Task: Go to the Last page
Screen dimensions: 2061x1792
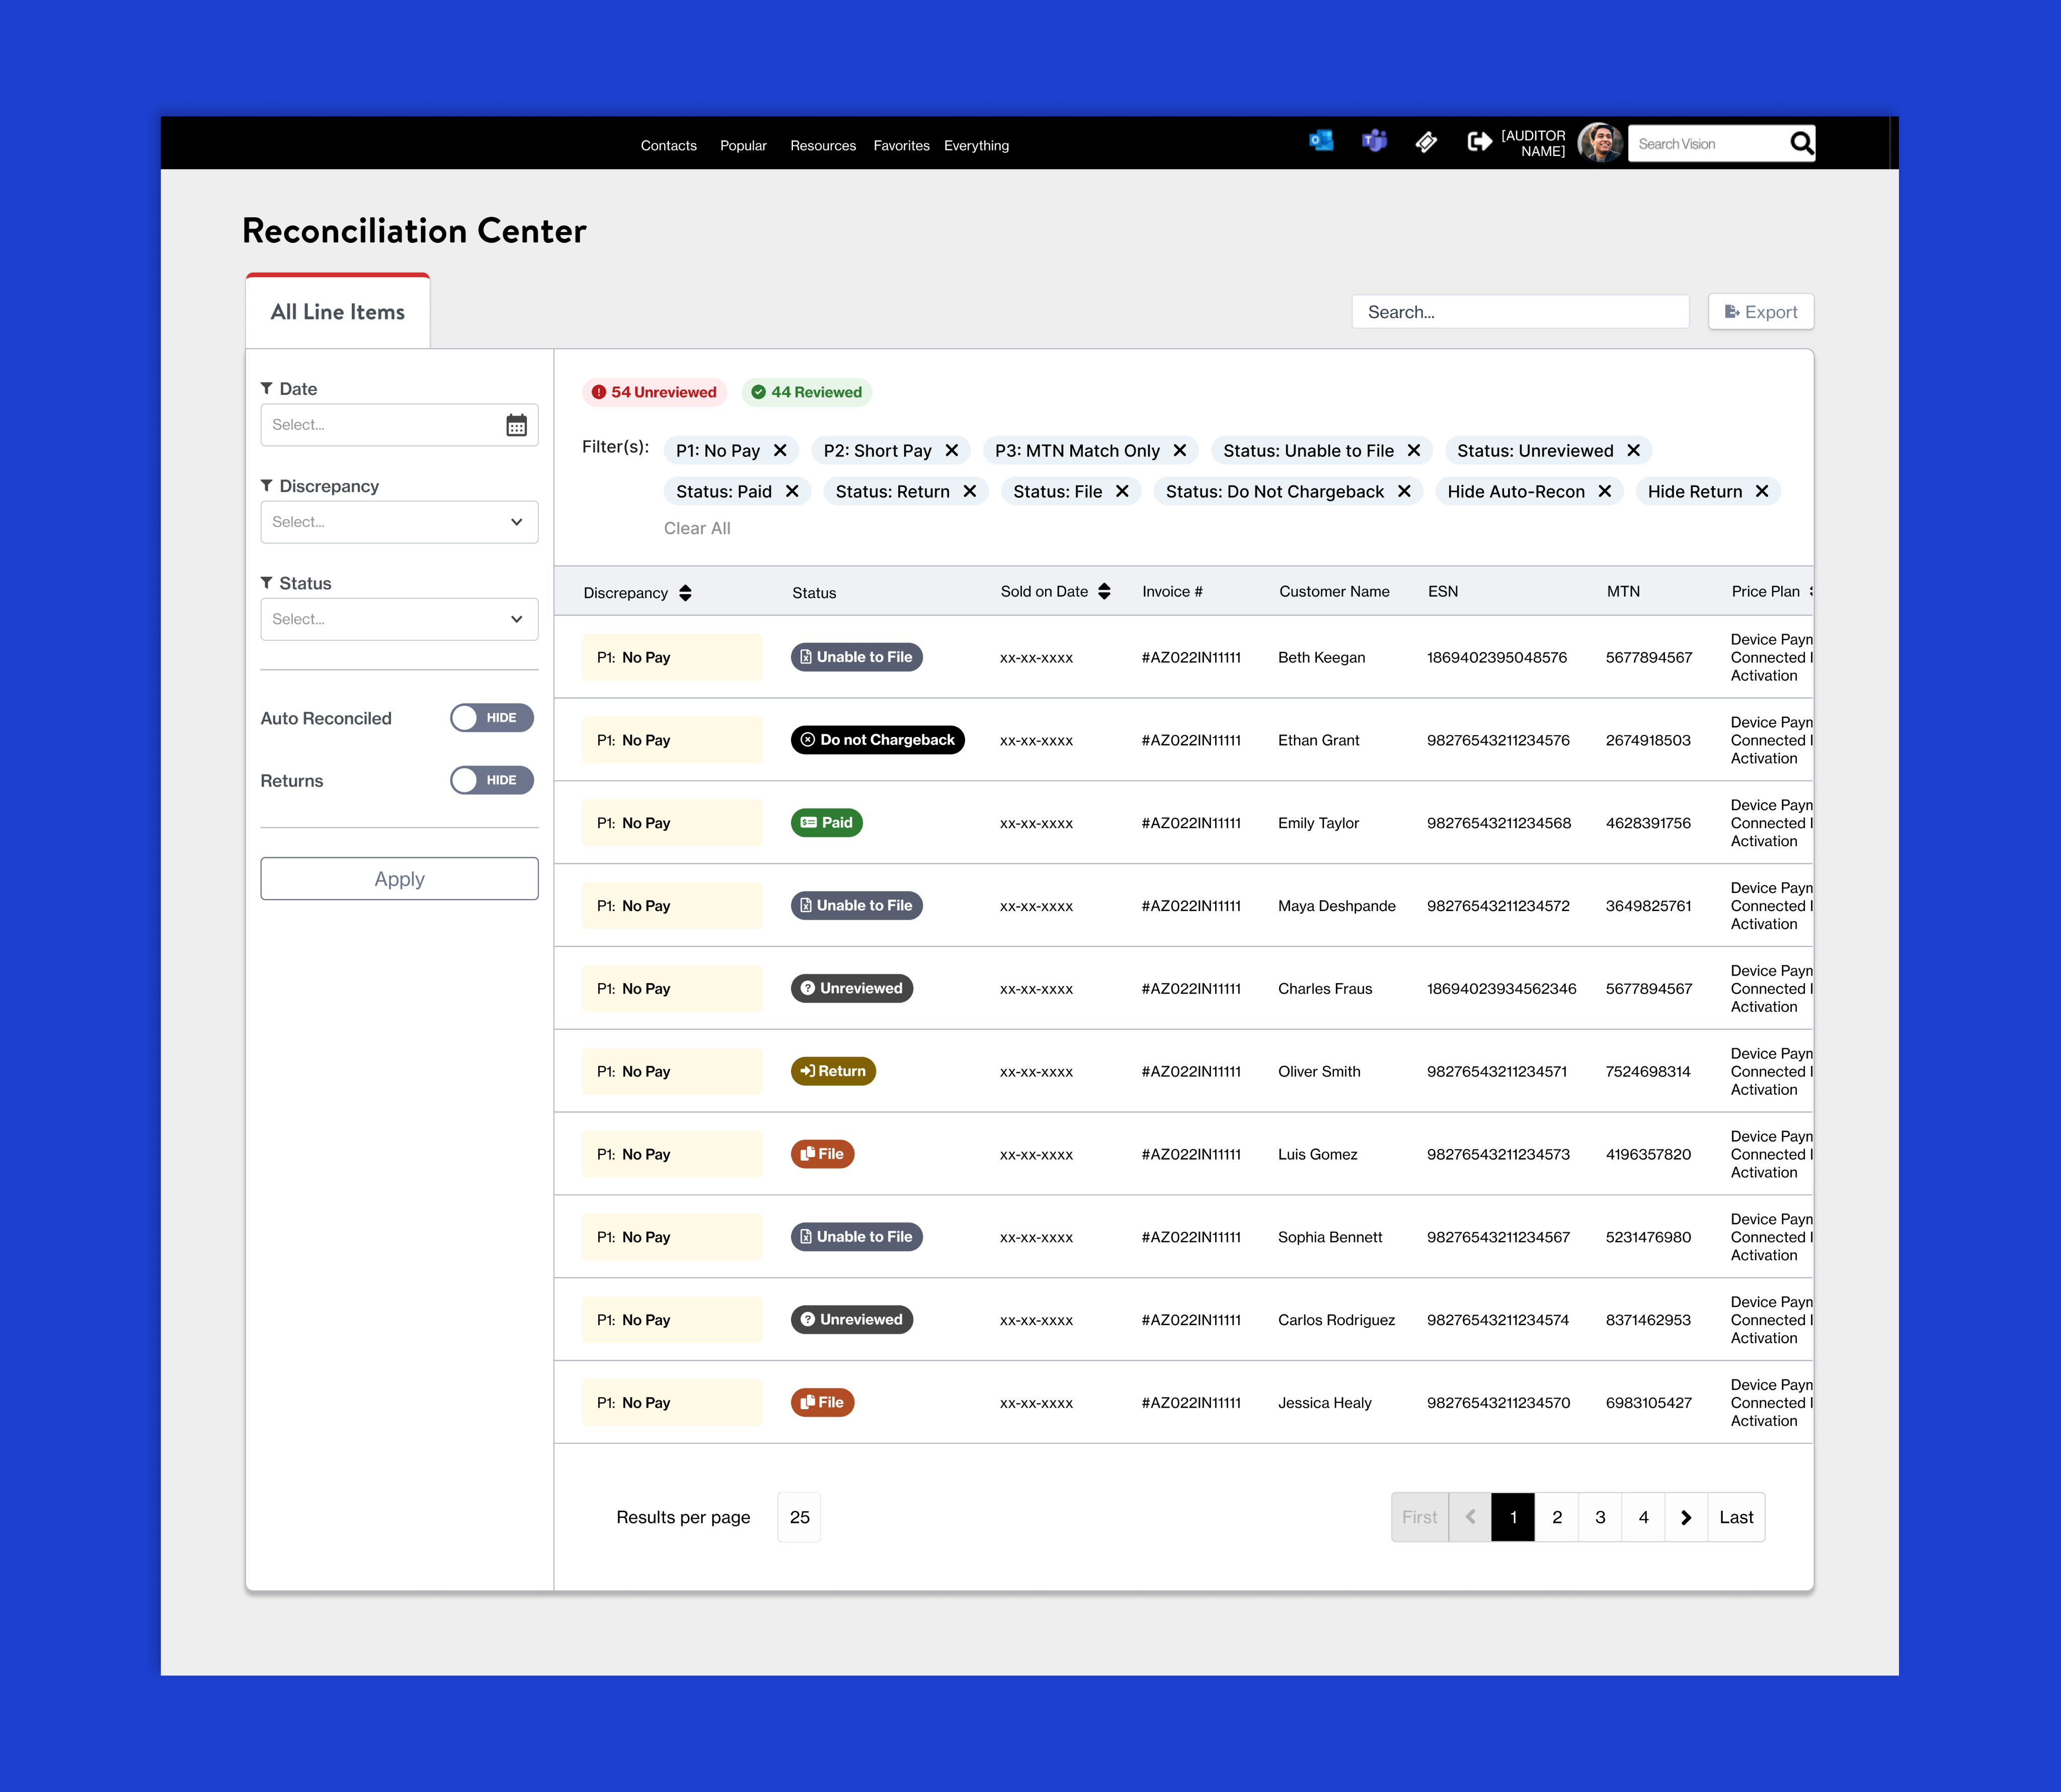Action: click(1736, 1517)
